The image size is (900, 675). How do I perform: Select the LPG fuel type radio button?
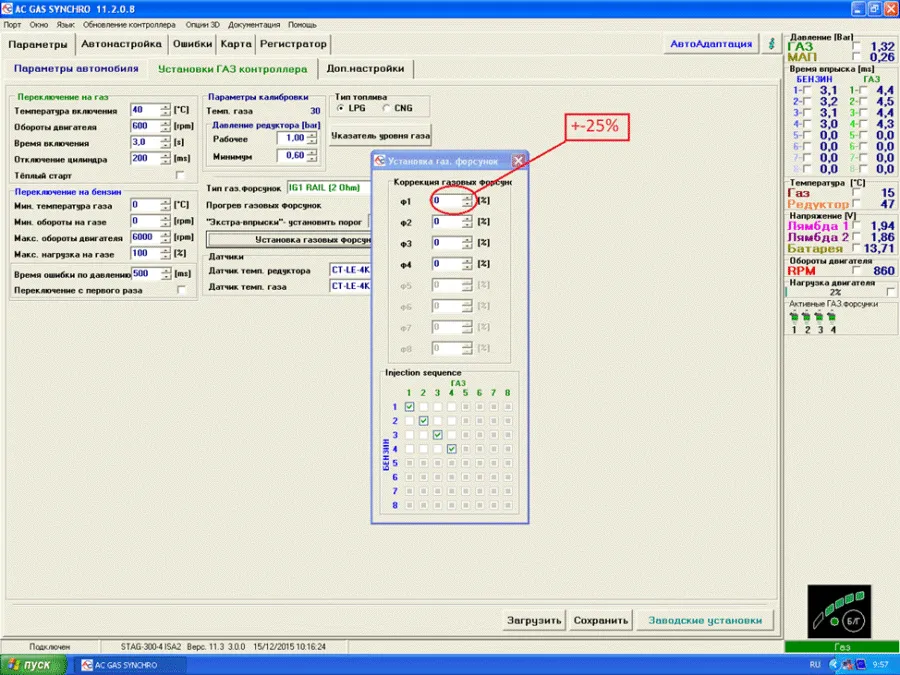340,108
